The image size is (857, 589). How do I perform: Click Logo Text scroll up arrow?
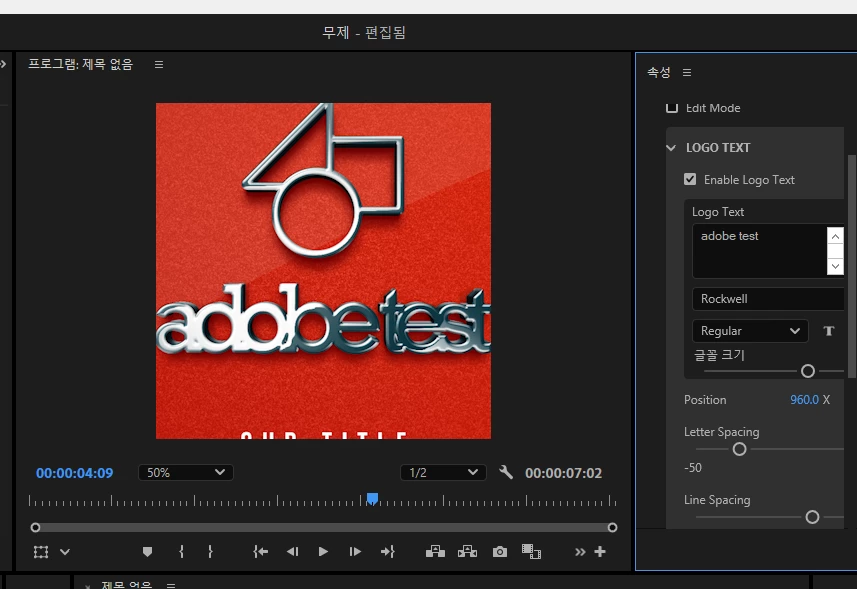(x=835, y=236)
